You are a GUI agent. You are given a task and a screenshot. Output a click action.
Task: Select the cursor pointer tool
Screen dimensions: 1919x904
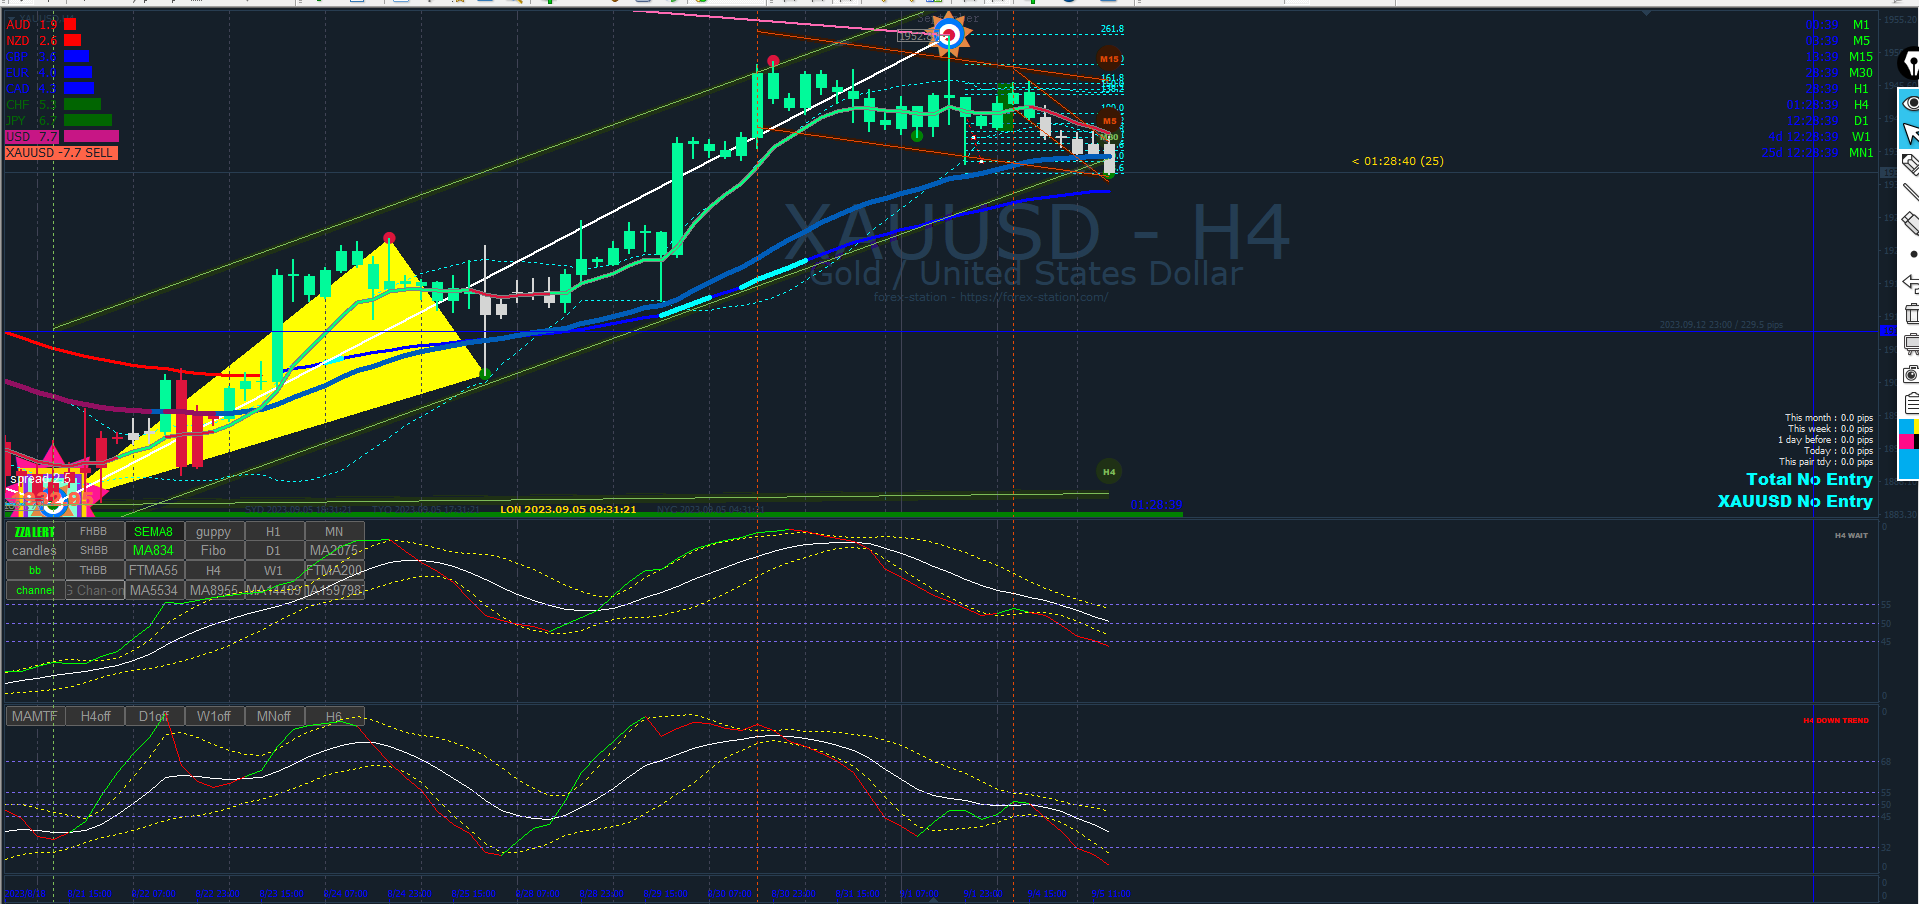[x=1910, y=133]
